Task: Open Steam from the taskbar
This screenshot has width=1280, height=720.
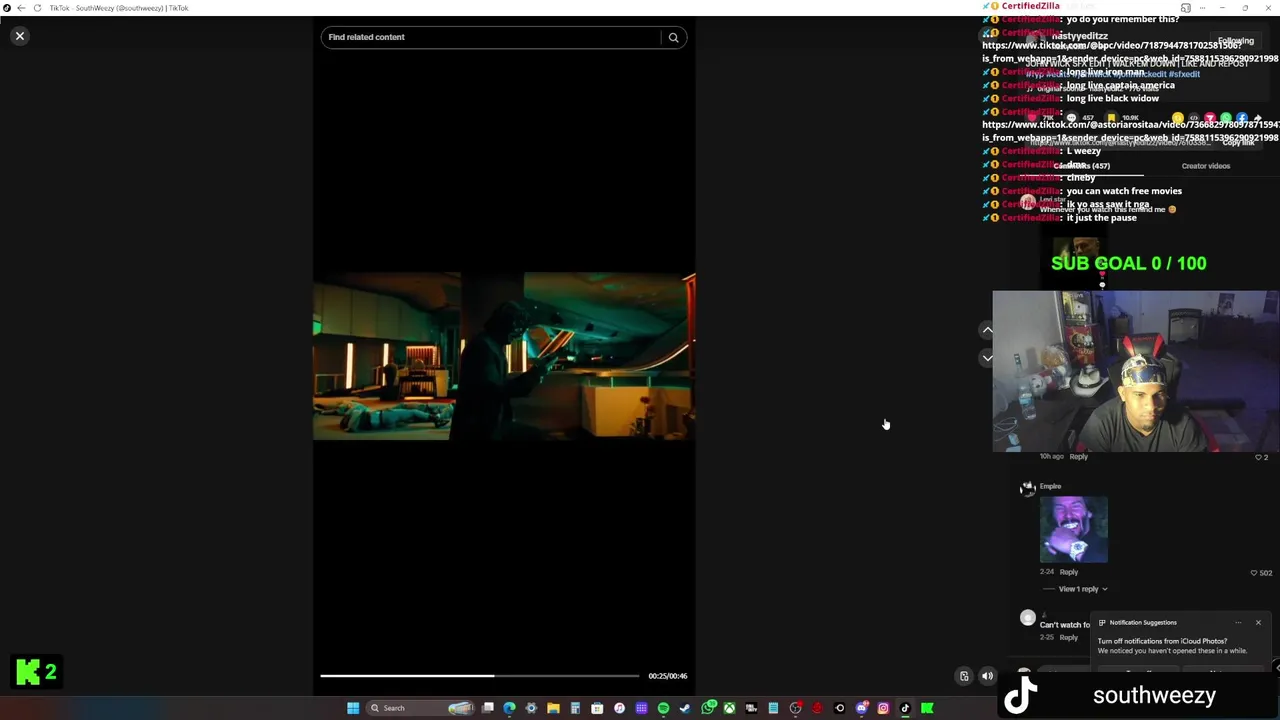Action: (685, 708)
